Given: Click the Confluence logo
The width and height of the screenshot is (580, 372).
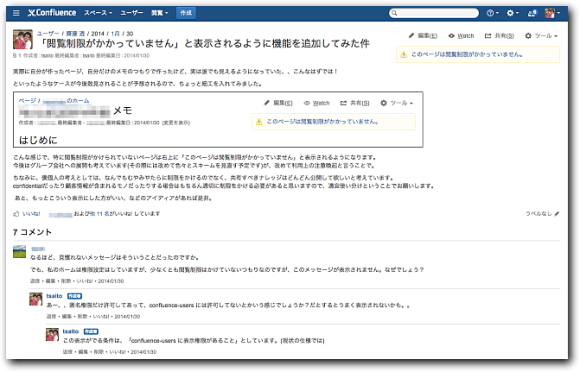Looking at the screenshot, I should click(x=52, y=13).
